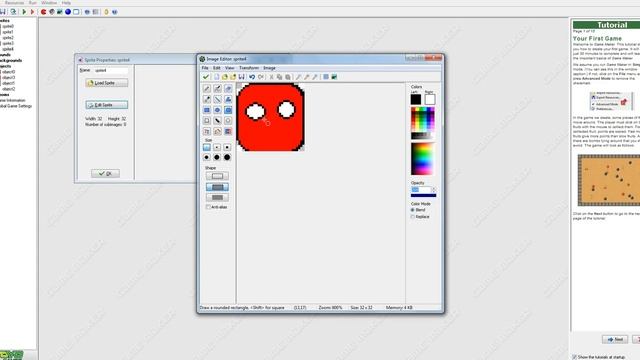Select the Rounded Rectangle tool
Viewport: 640px width, 360px height.
[x=228, y=110]
